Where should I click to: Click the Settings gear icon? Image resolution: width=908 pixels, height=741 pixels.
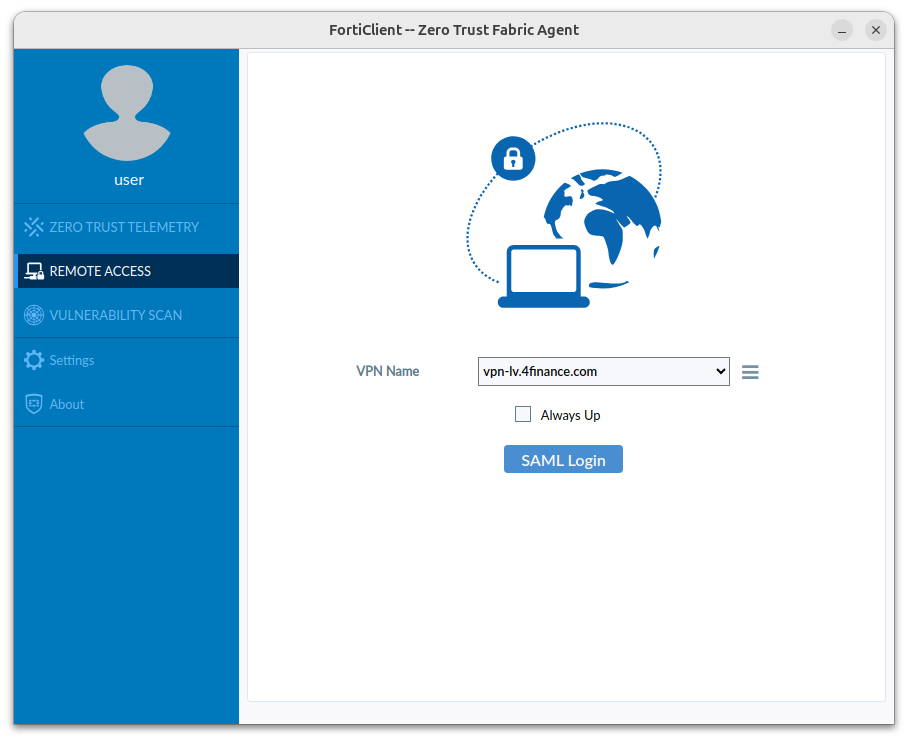(34, 360)
